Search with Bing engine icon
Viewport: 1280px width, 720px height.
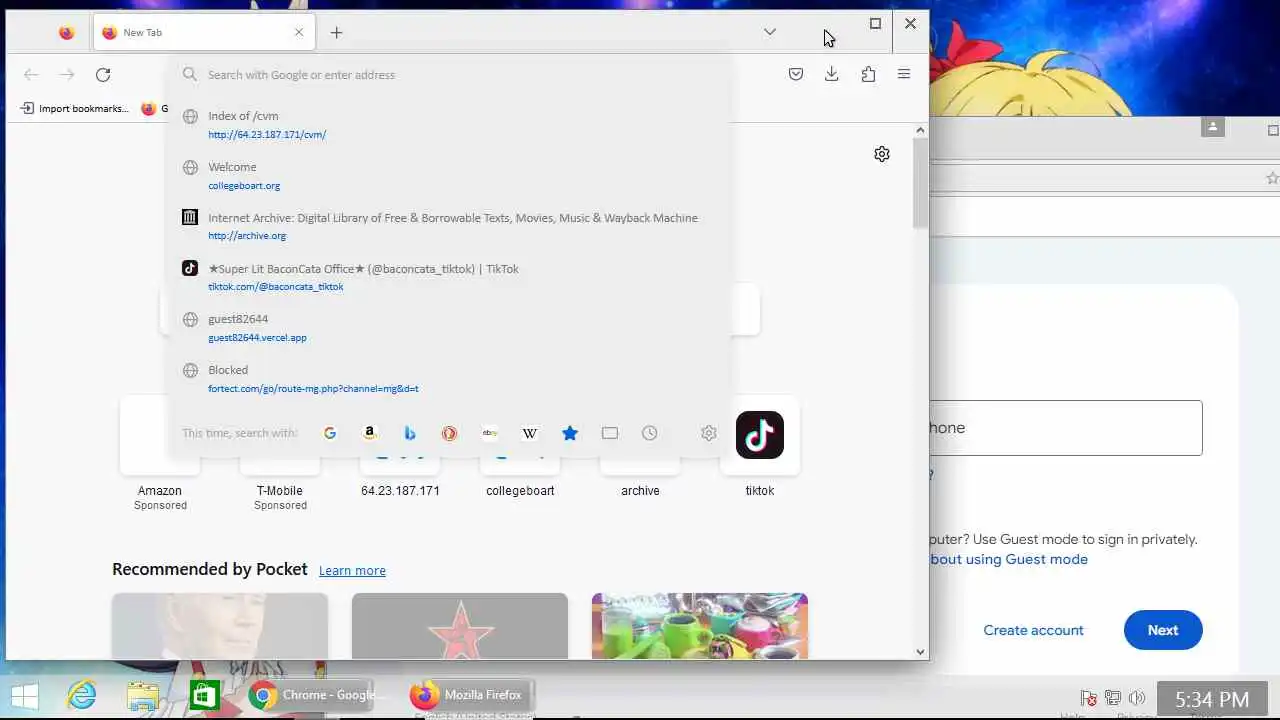(x=410, y=433)
